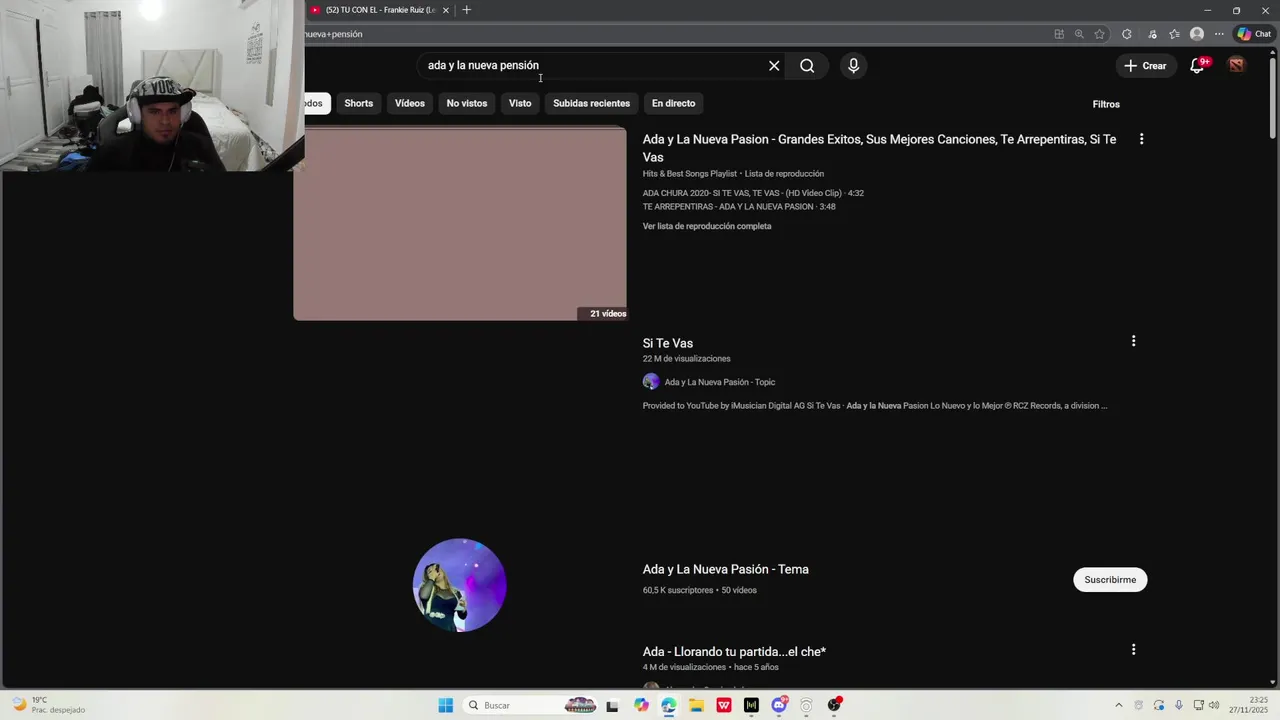Open more options for Llorando tu partida video
Viewport: 1280px width, 720px height.
pyautogui.click(x=1133, y=650)
